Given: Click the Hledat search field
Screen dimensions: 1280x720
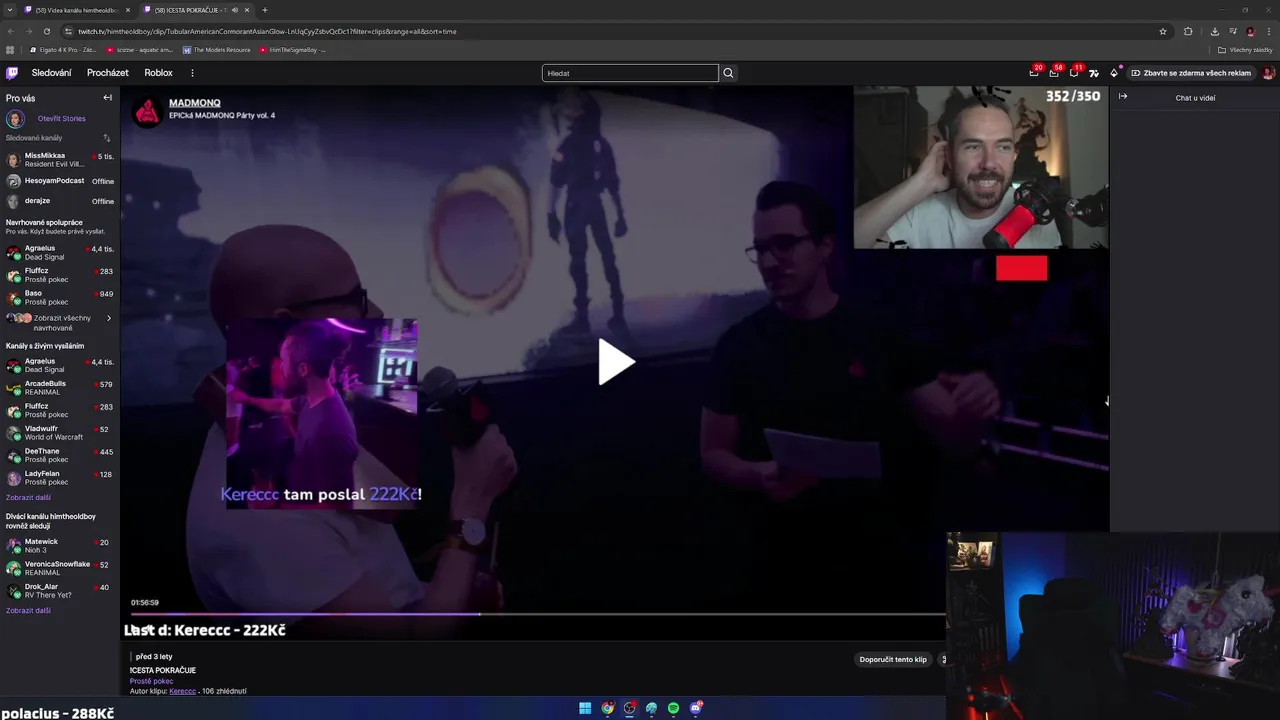Looking at the screenshot, I should 630,73.
